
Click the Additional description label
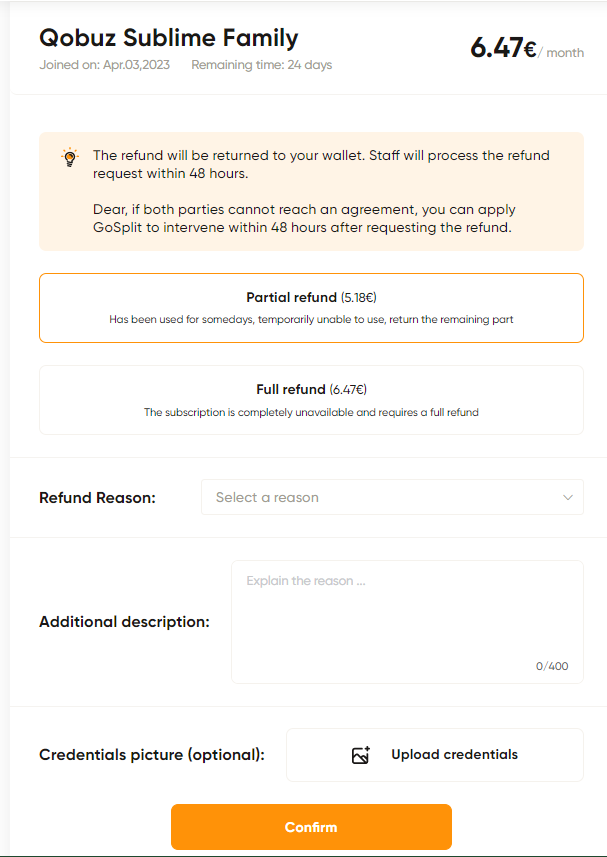[x=125, y=622]
